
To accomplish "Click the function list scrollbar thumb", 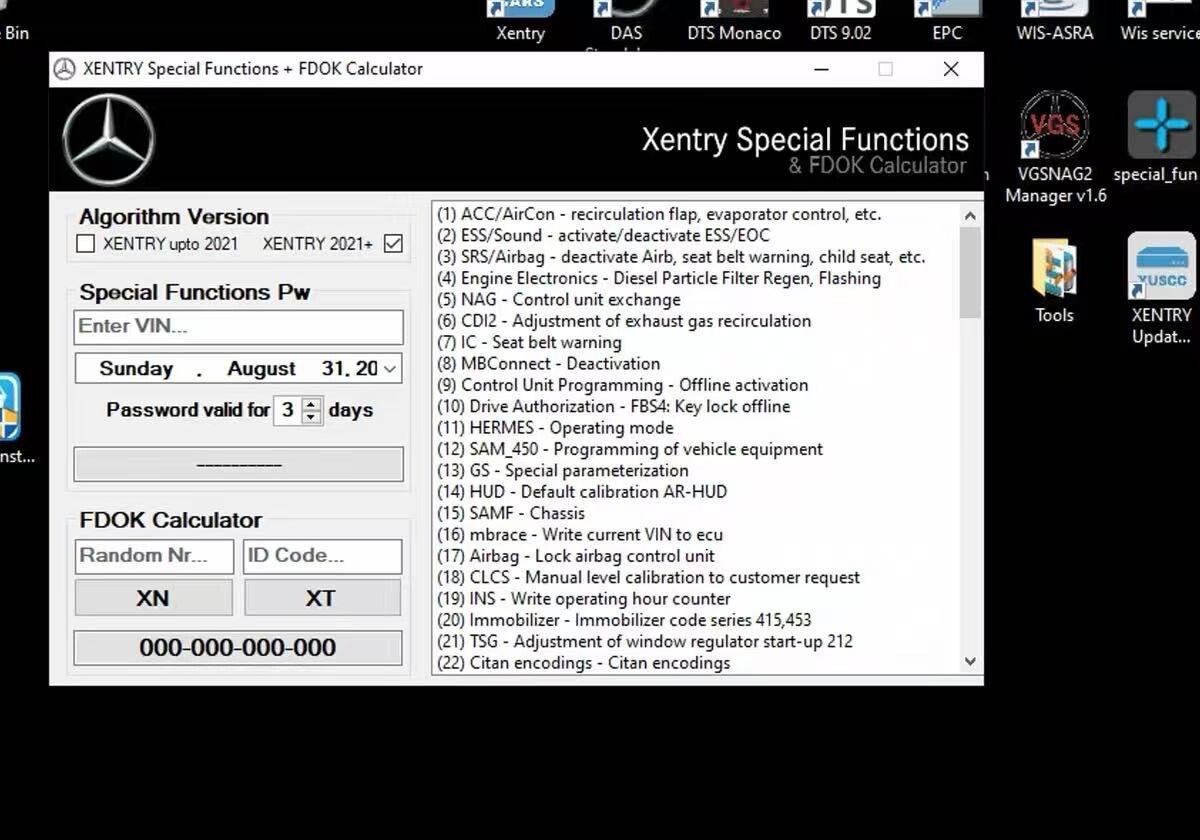I will 970,273.
